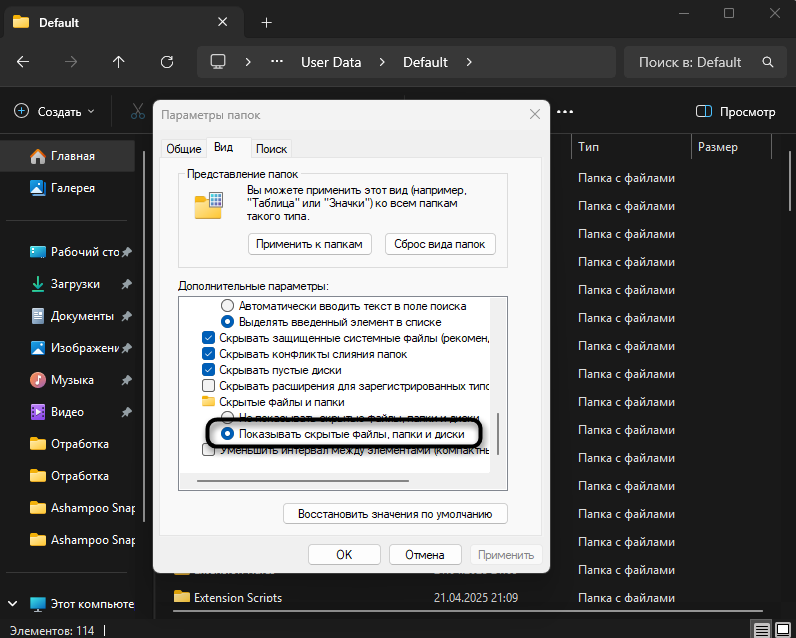Click the Back navigation arrow
Viewport: 796px width, 638px height.
click(x=23, y=62)
